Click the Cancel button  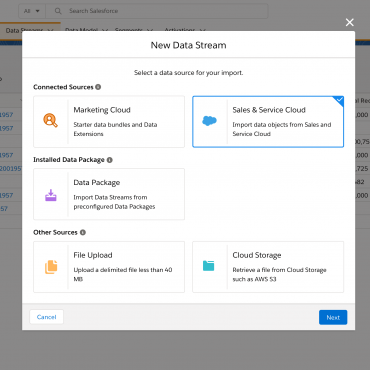coord(47,317)
